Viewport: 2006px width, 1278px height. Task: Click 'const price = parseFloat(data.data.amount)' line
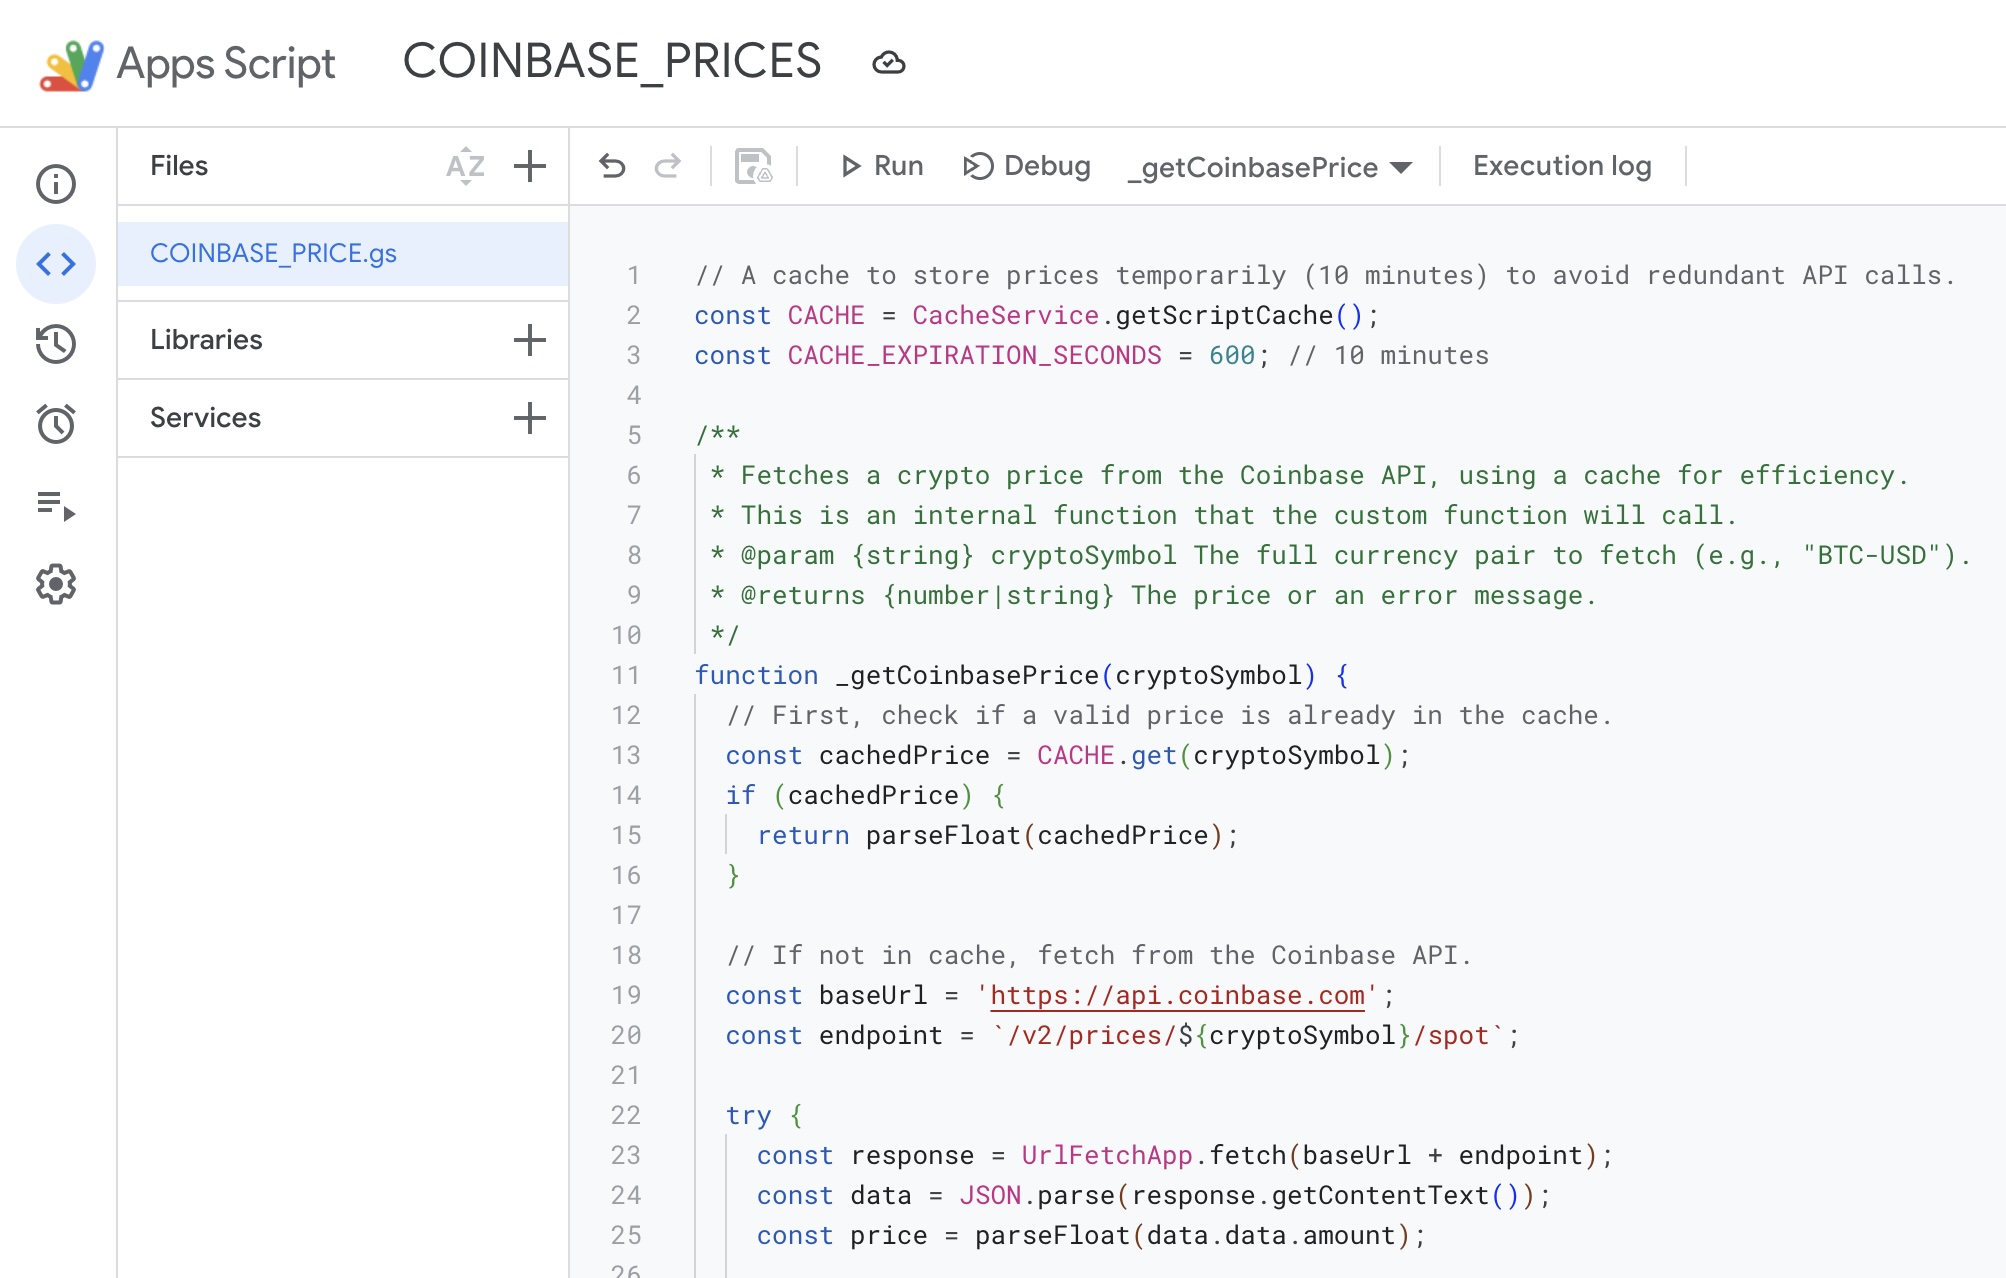(1091, 1236)
